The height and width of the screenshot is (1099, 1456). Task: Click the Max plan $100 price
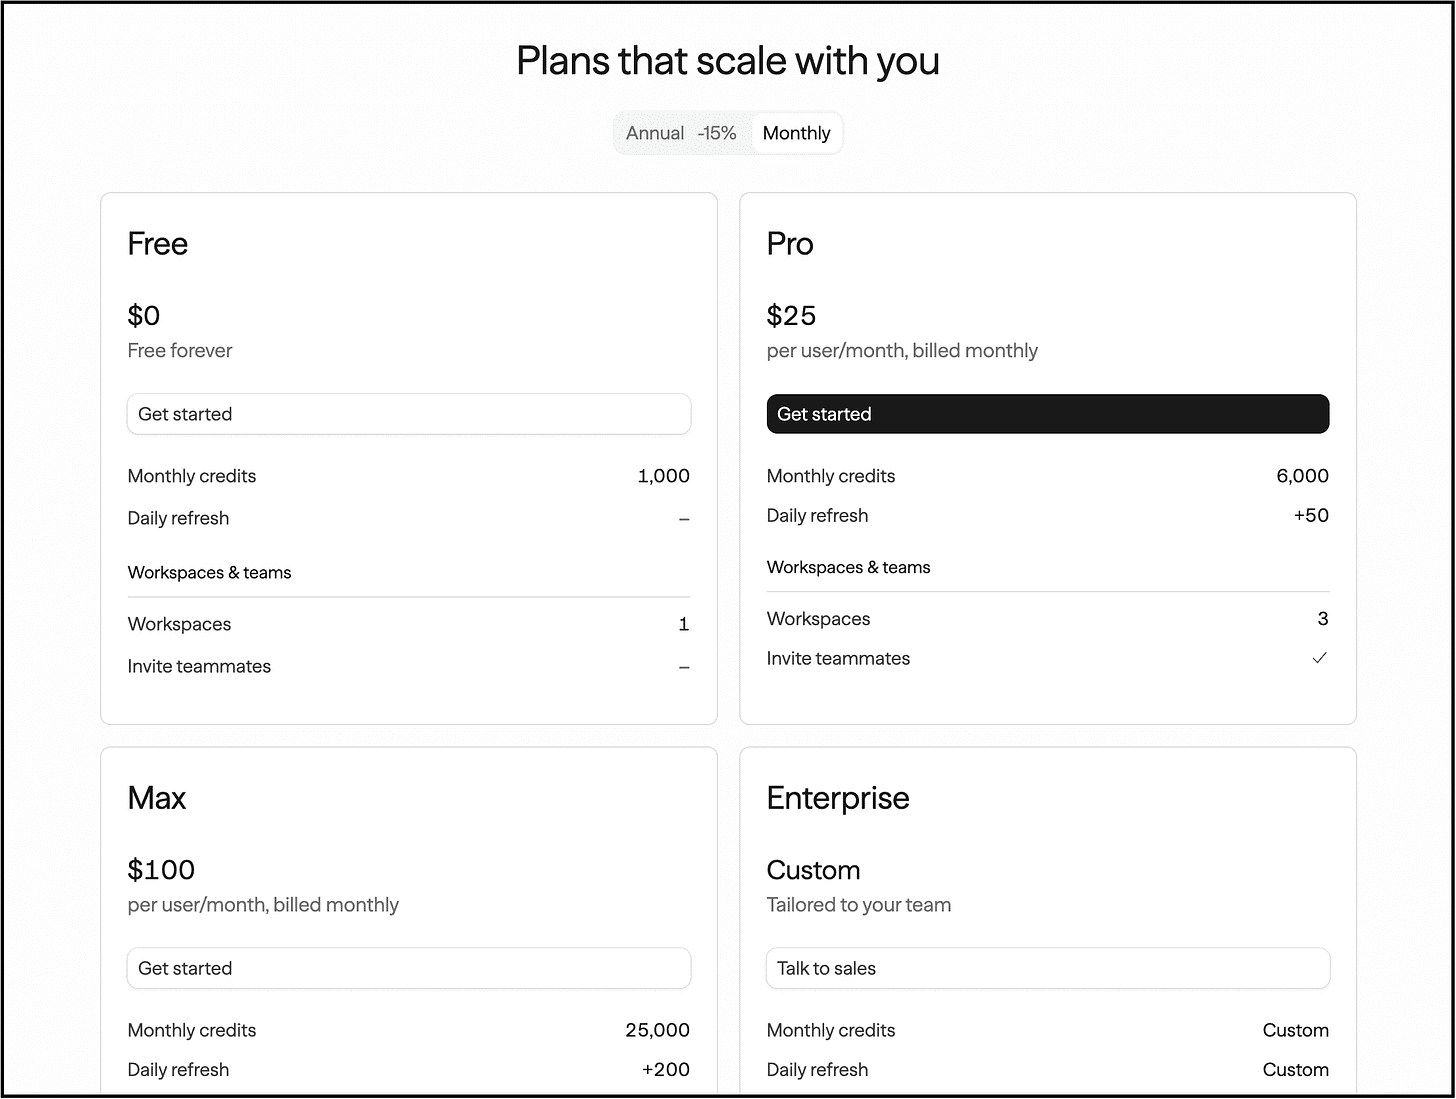click(161, 870)
